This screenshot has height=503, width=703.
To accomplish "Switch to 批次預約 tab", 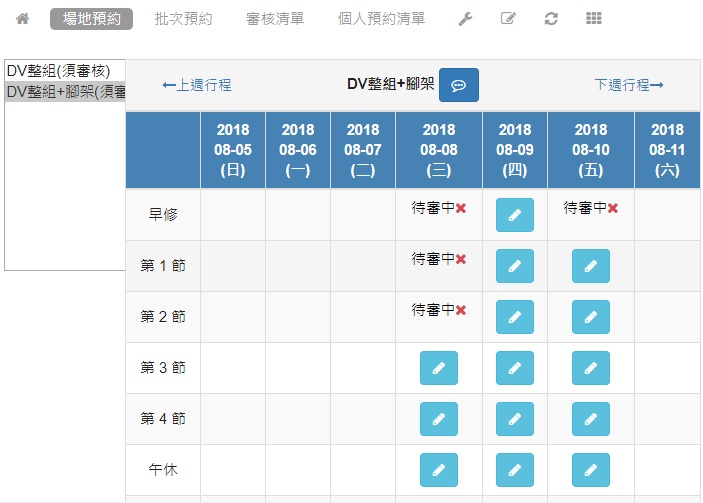I will pyautogui.click(x=183, y=19).
